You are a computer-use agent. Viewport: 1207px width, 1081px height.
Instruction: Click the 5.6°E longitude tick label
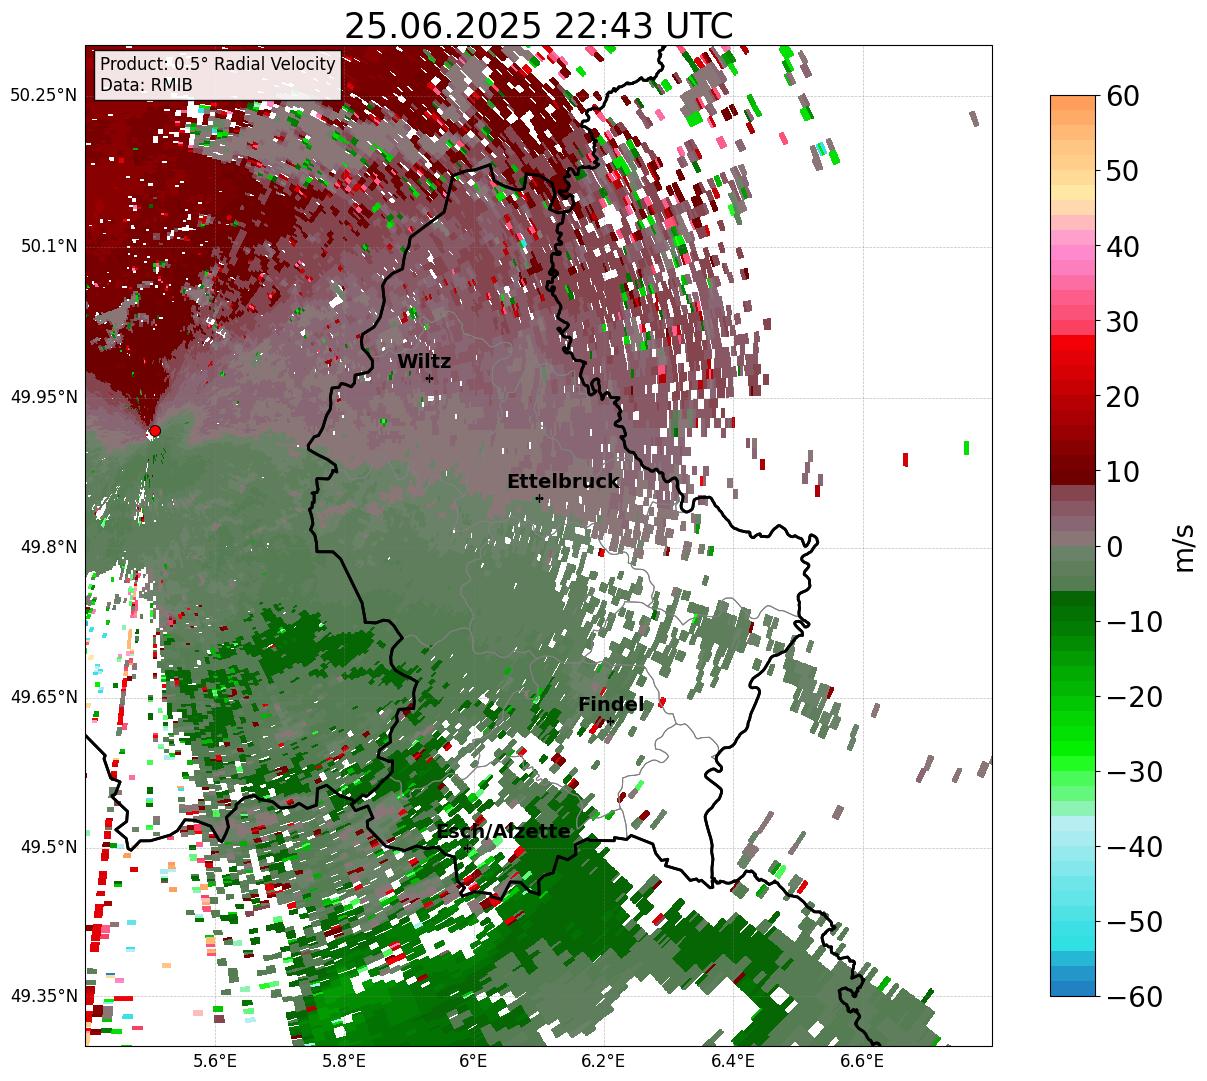point(215,1061)
